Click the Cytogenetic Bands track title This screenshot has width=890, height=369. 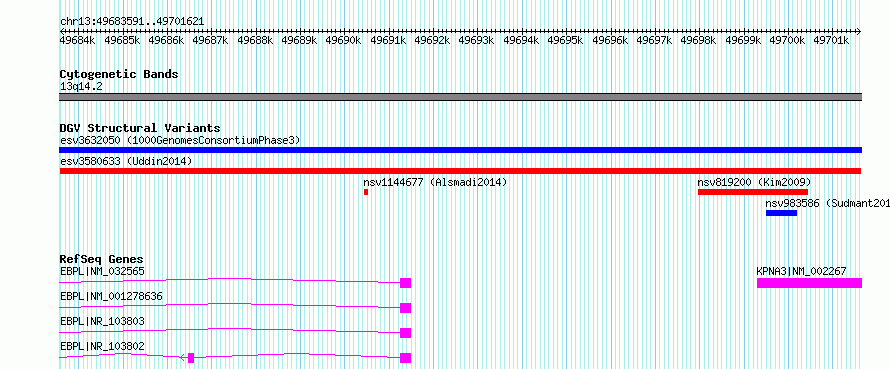119,74
